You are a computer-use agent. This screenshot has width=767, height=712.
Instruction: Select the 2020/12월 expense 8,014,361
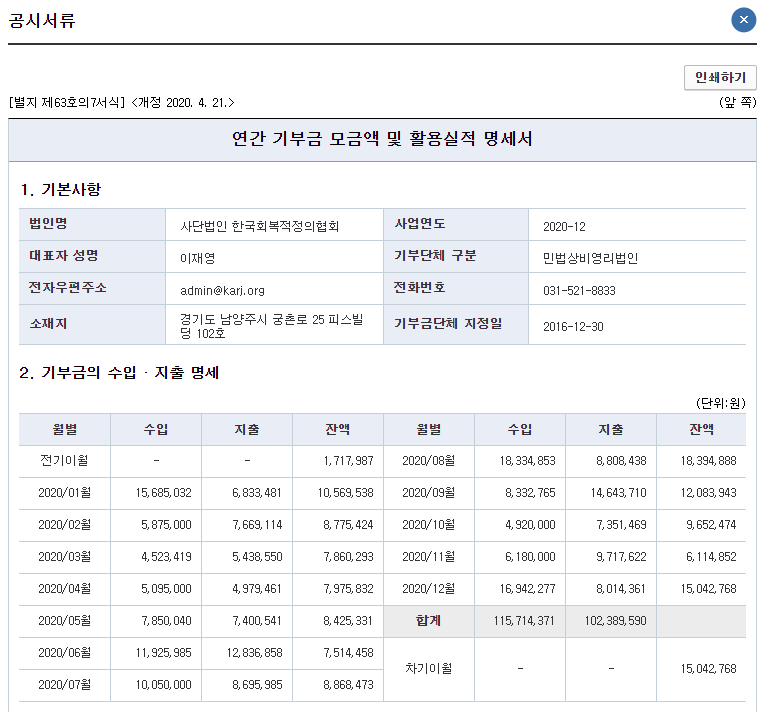(621, 589)
